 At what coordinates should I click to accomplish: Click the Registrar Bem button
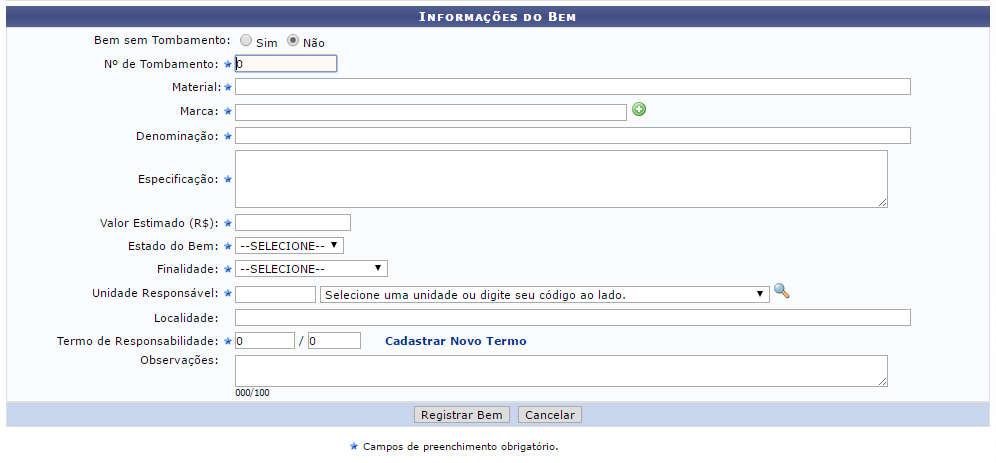pos(461,415)
